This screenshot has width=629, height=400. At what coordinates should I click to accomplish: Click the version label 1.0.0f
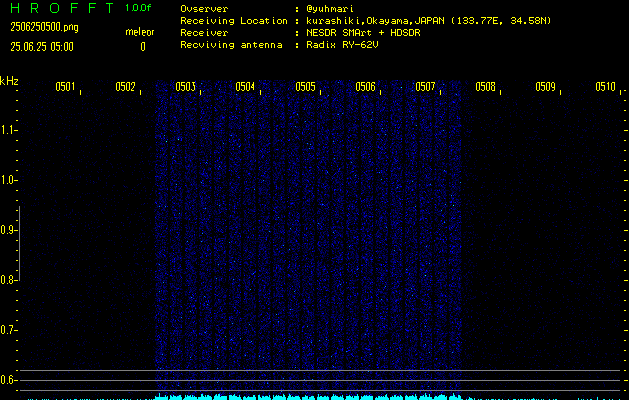[x=138, y=8]
